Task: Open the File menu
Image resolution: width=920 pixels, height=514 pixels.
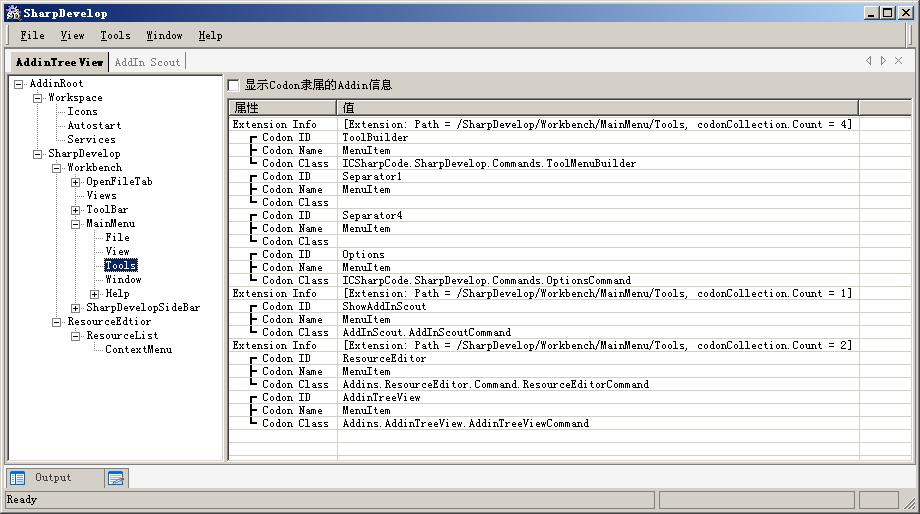Action: tap(32, 36)
